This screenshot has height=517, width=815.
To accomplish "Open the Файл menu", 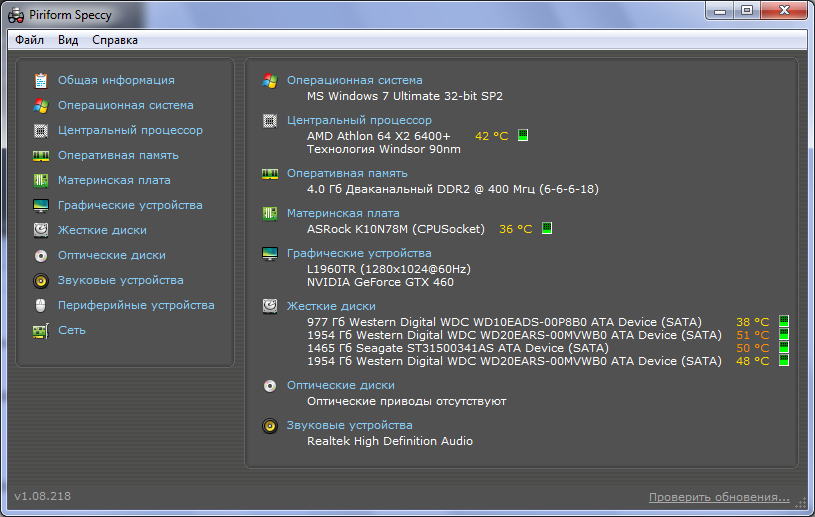I will tap(29, 40).
